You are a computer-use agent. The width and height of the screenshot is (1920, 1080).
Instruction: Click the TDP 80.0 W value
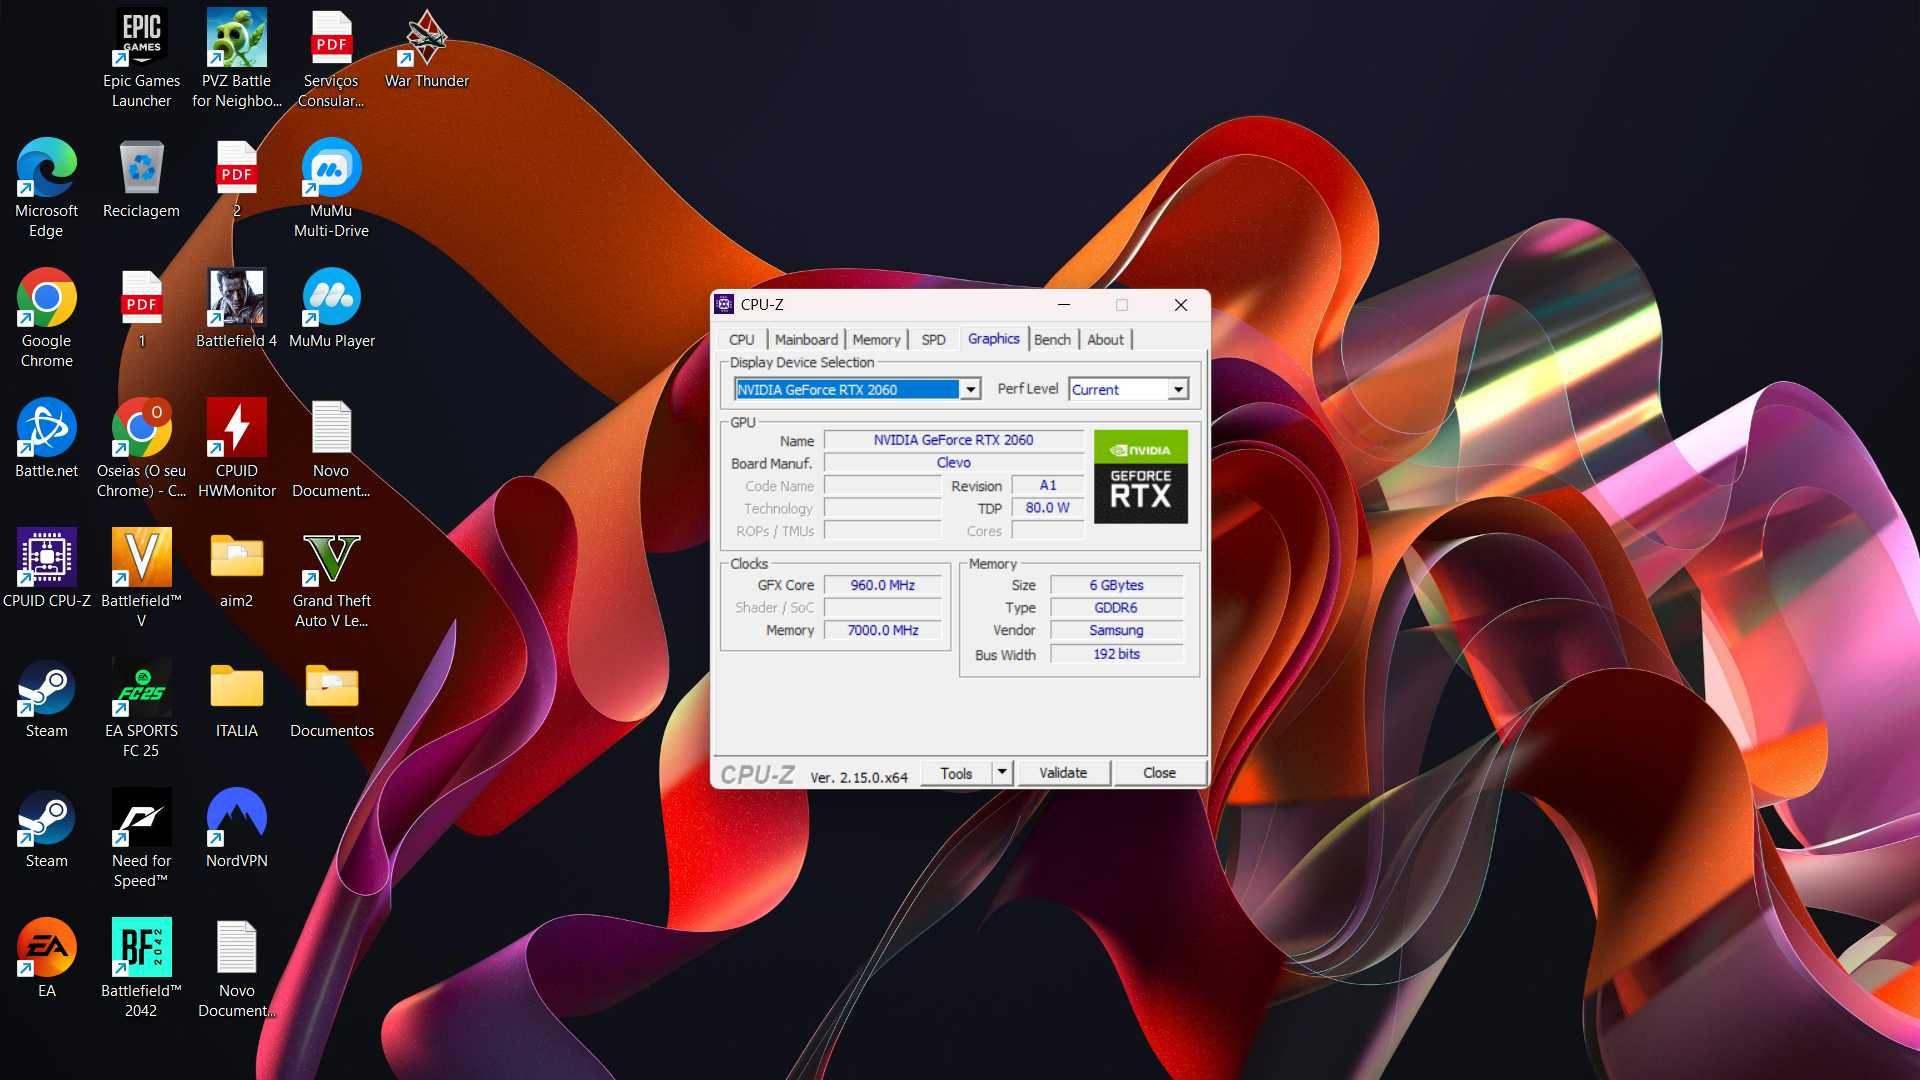(x=1047, y=508)
